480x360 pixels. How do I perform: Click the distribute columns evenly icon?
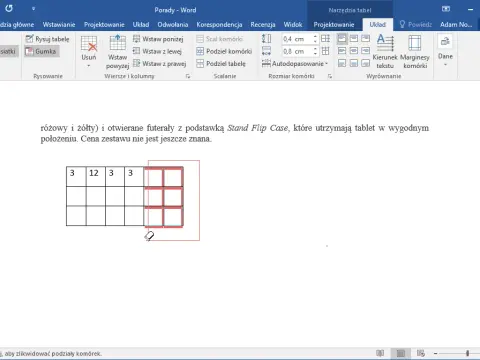point(325,51)
